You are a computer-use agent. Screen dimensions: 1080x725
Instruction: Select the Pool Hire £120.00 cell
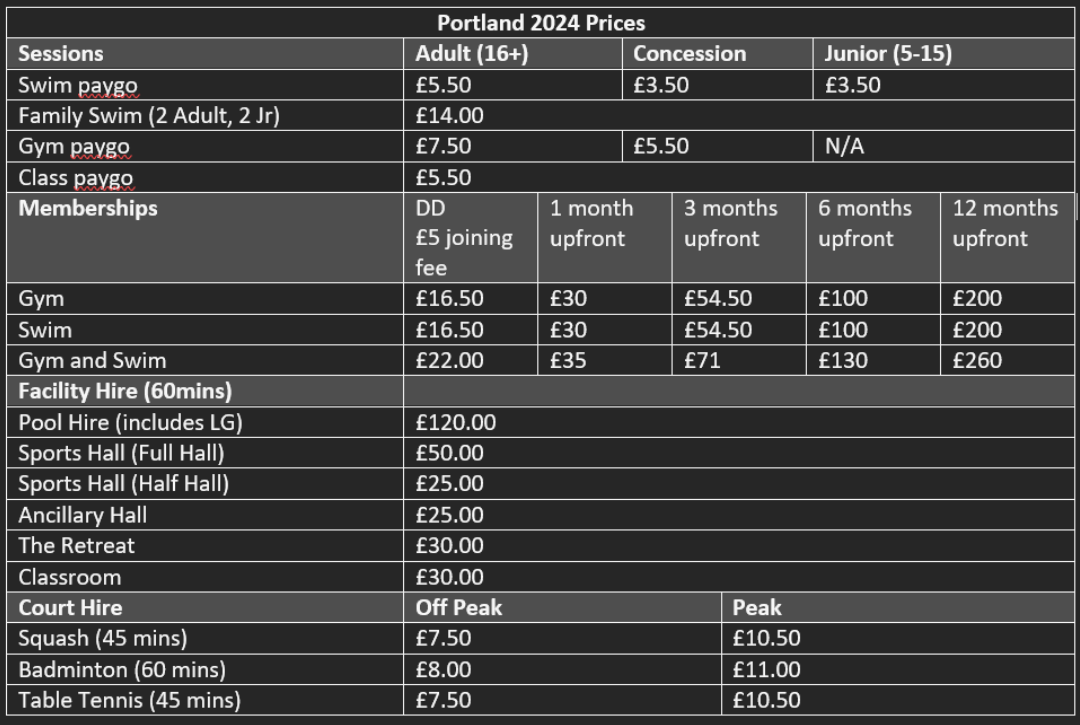click(x=738, y=422)
